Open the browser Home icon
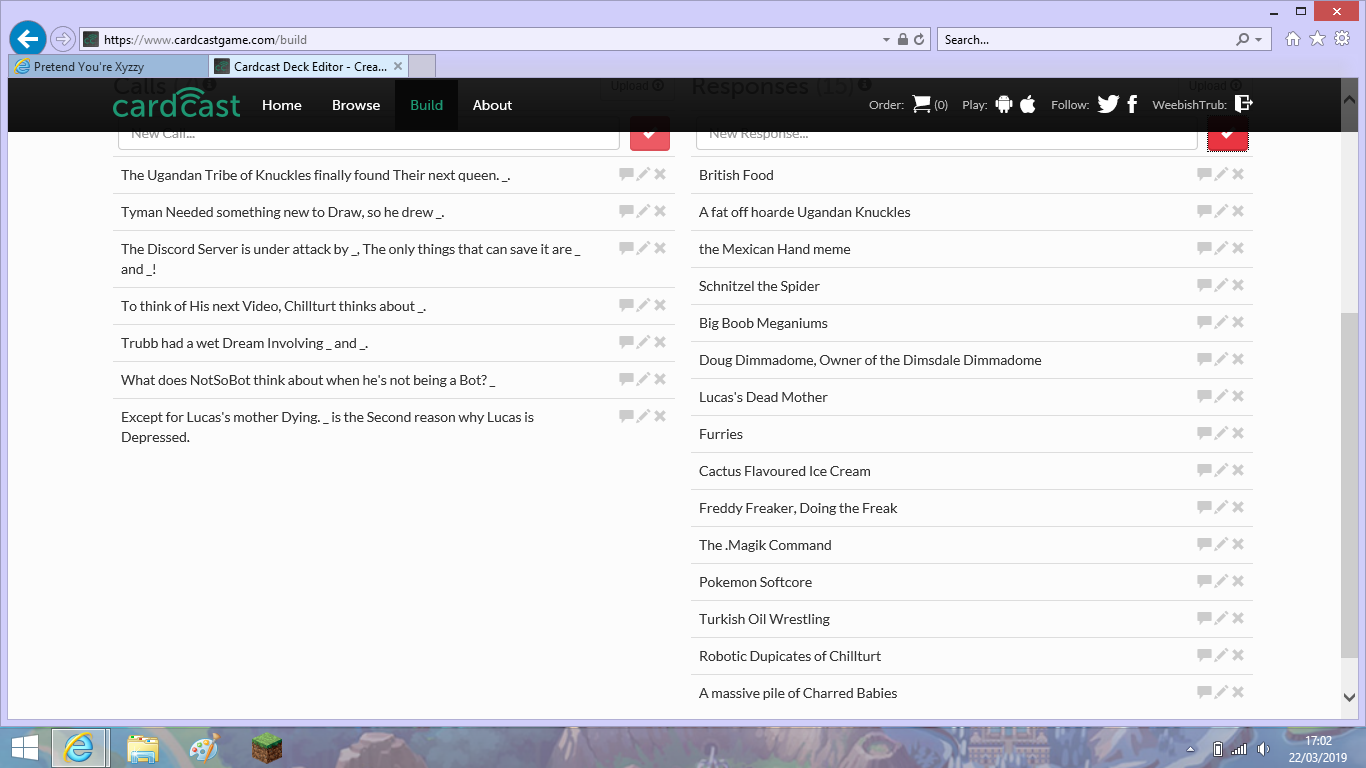Viewport: 1366px width, 768px height. coord(1293,39)
